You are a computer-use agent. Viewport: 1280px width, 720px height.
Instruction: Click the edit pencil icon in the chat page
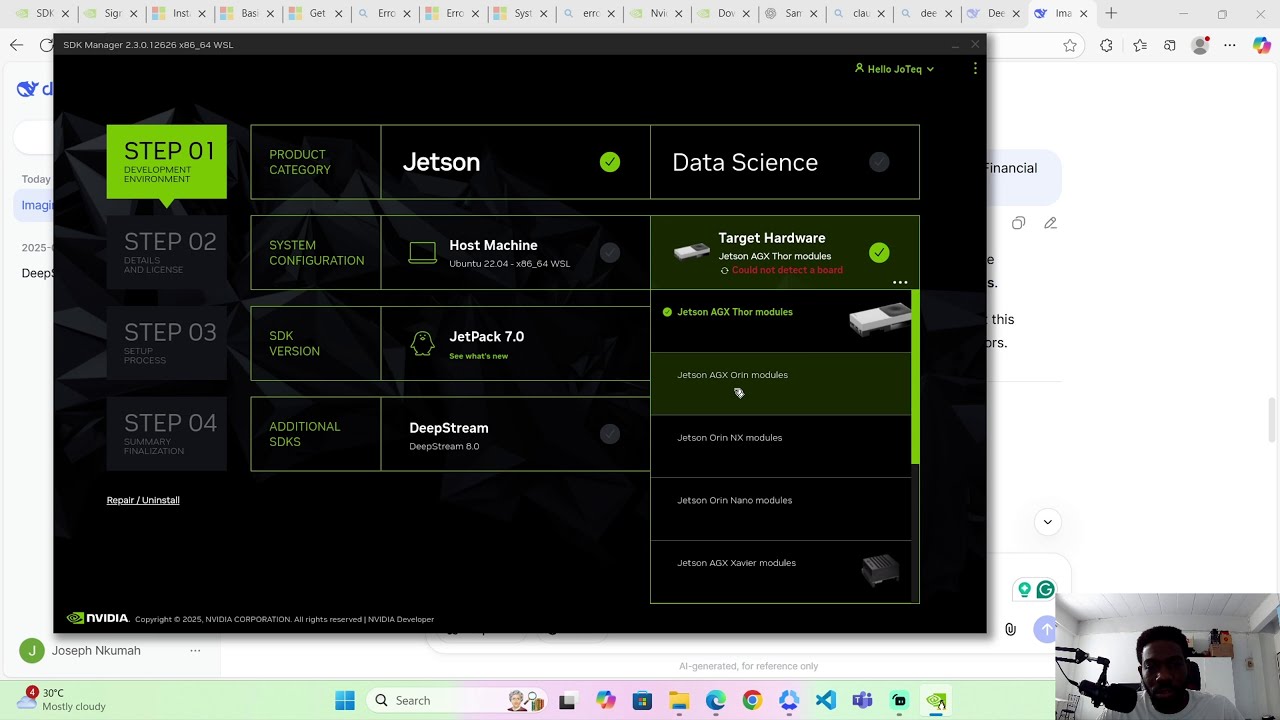1050,223
